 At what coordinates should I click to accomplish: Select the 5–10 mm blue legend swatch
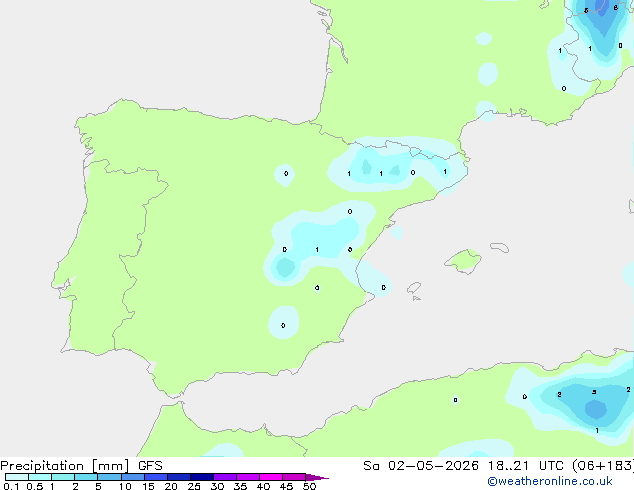point(110,477)
